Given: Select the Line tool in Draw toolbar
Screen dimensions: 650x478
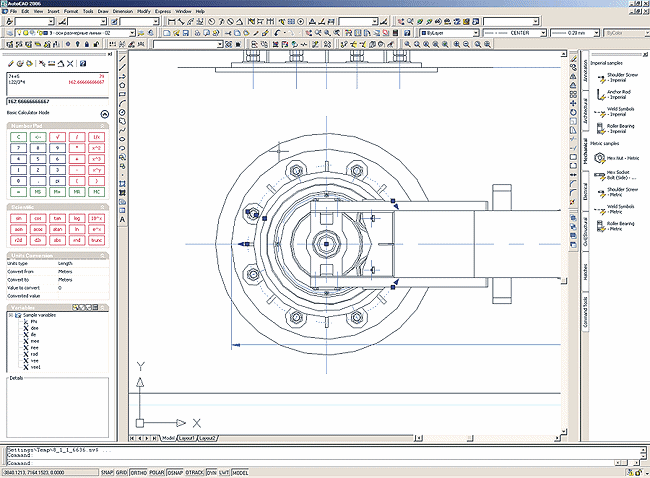Looking at the screenshot, I should (121, 60).
